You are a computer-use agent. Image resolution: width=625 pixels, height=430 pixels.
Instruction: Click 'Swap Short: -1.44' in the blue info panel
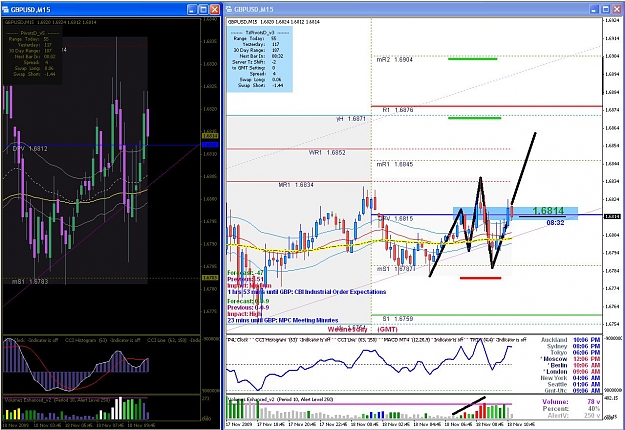tap(259, 86)
